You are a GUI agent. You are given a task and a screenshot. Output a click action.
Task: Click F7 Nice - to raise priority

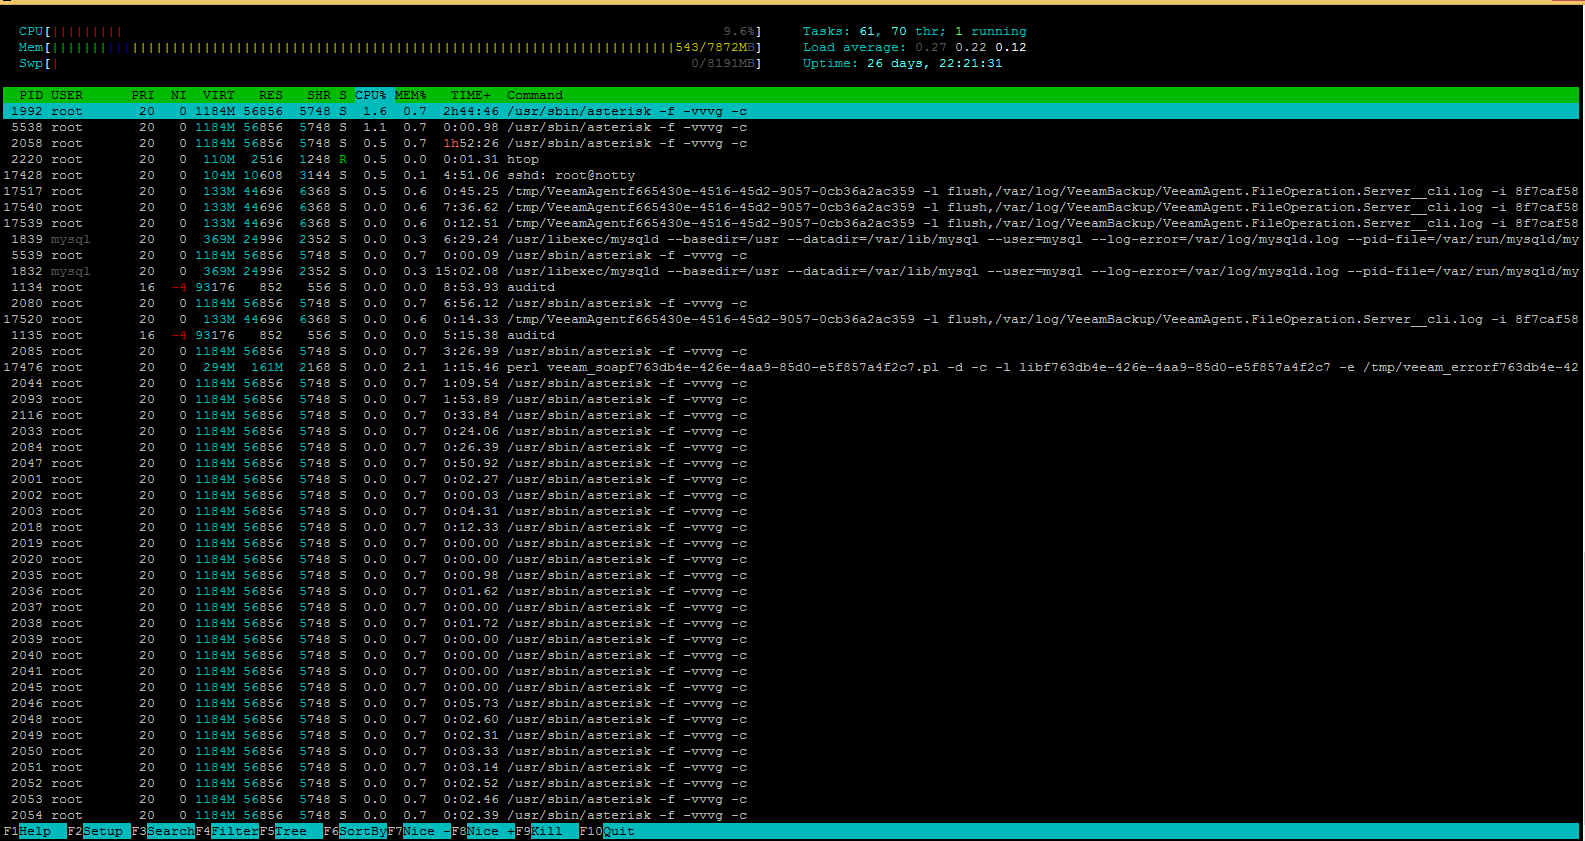(424, 831)
